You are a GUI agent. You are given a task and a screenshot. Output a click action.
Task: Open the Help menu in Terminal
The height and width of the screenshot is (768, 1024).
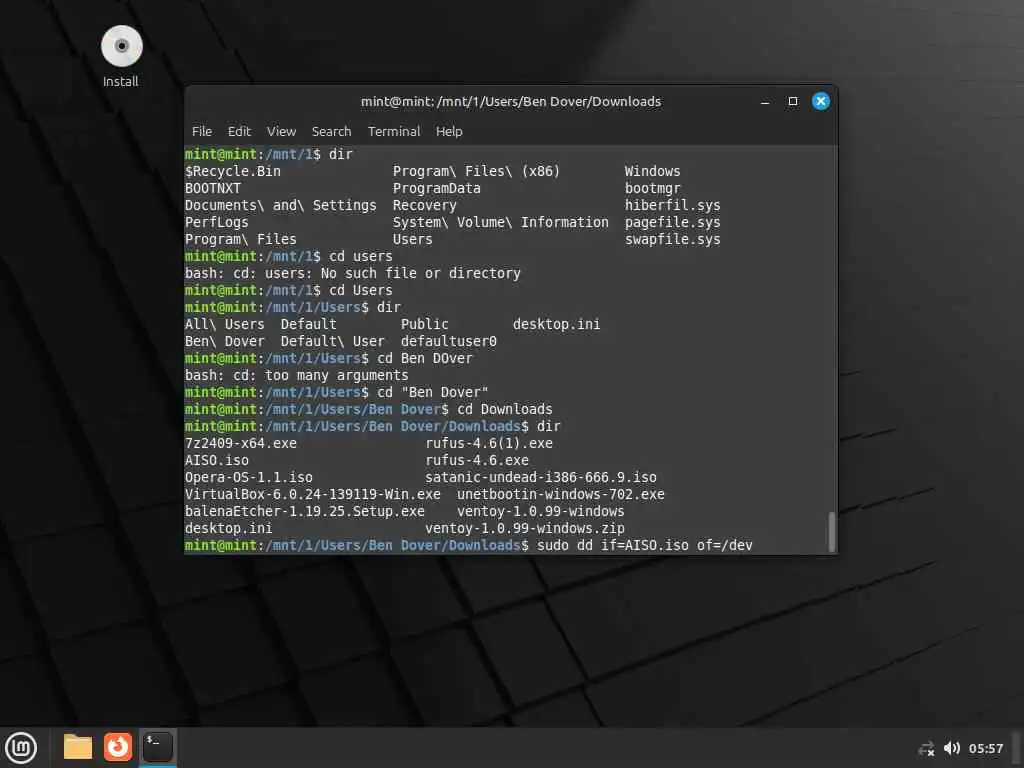point(449,131)
